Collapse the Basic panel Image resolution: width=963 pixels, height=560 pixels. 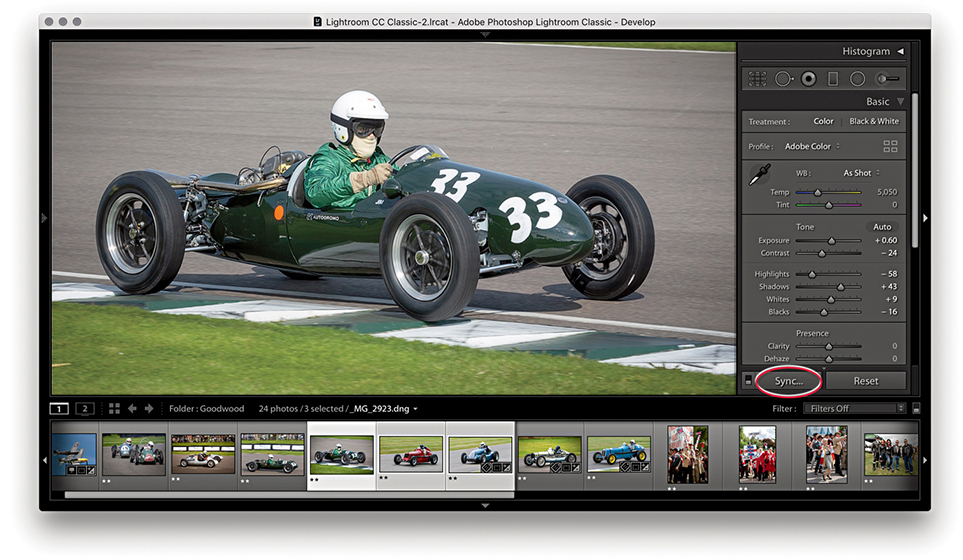900,102
